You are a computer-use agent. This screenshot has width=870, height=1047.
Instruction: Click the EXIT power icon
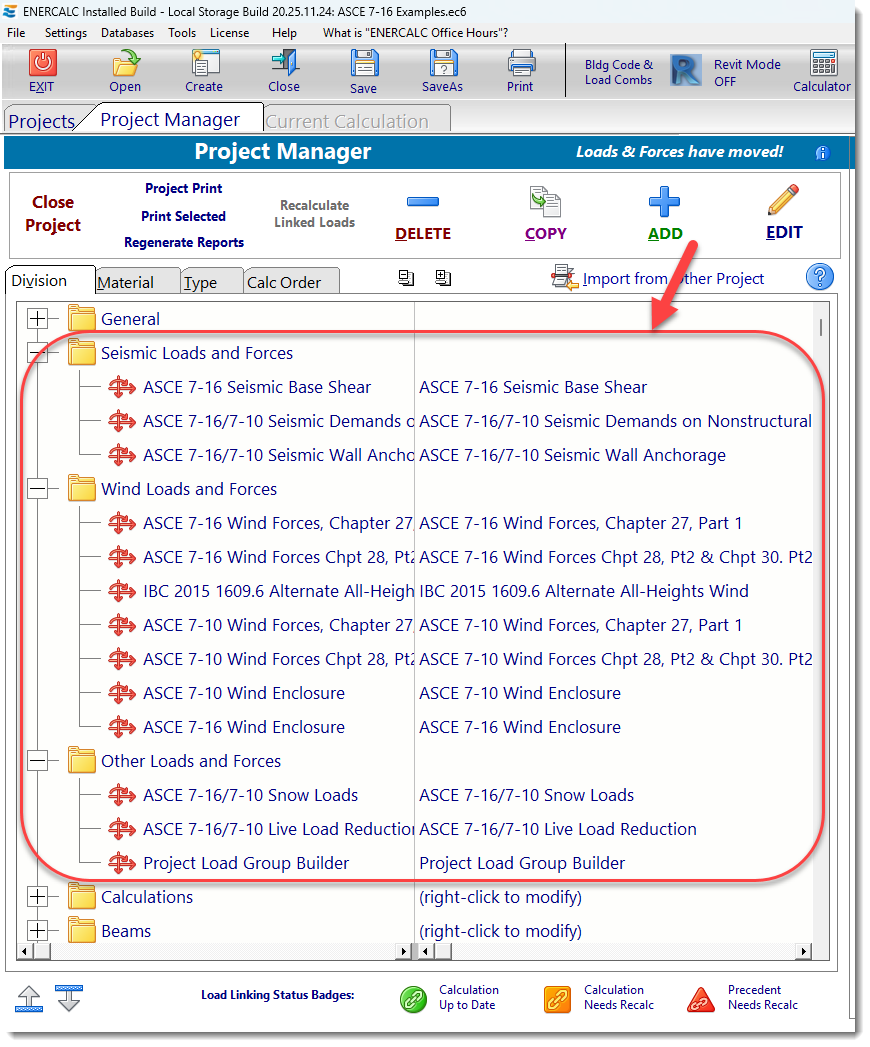[x=42, y=64]
